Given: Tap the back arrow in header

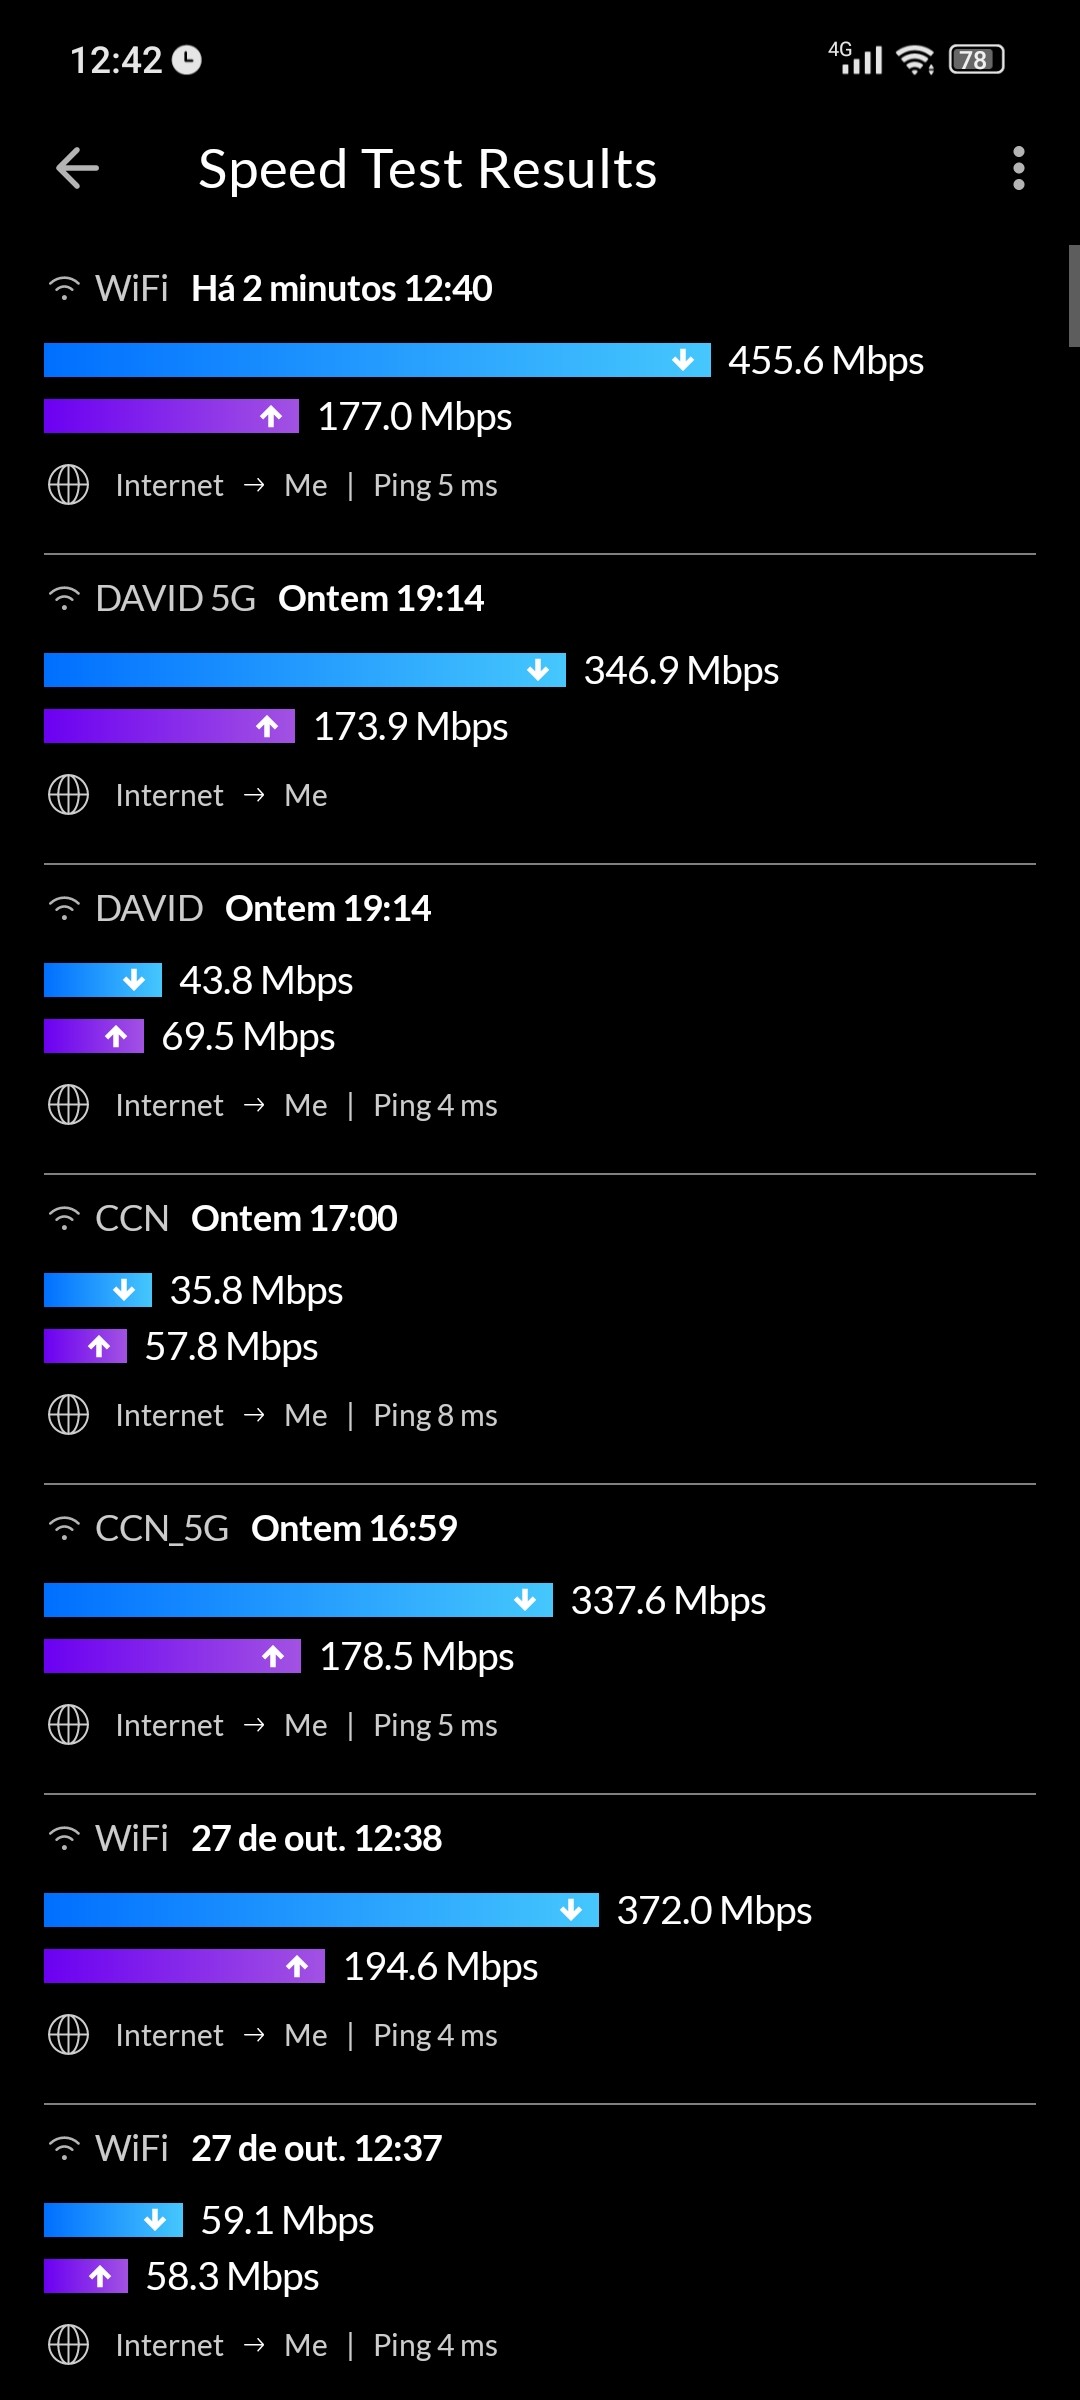Looking at the screenshot, I should pos(77,168).
